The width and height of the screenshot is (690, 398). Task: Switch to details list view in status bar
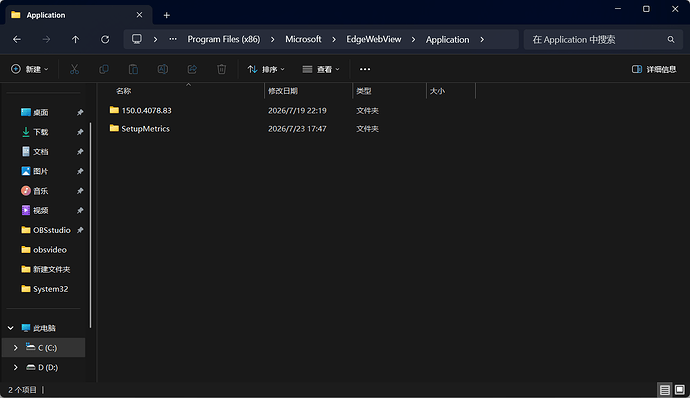point(665,390)
